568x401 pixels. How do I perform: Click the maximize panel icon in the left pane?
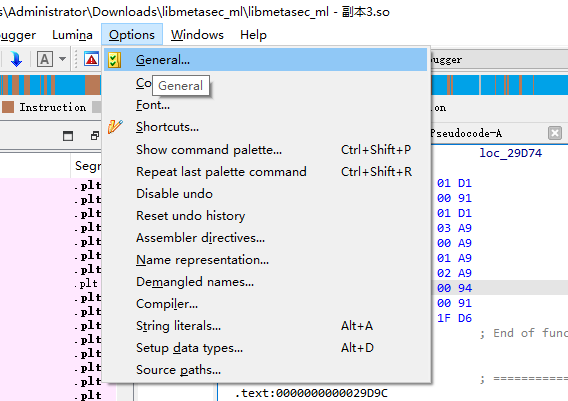coord(68,136)
